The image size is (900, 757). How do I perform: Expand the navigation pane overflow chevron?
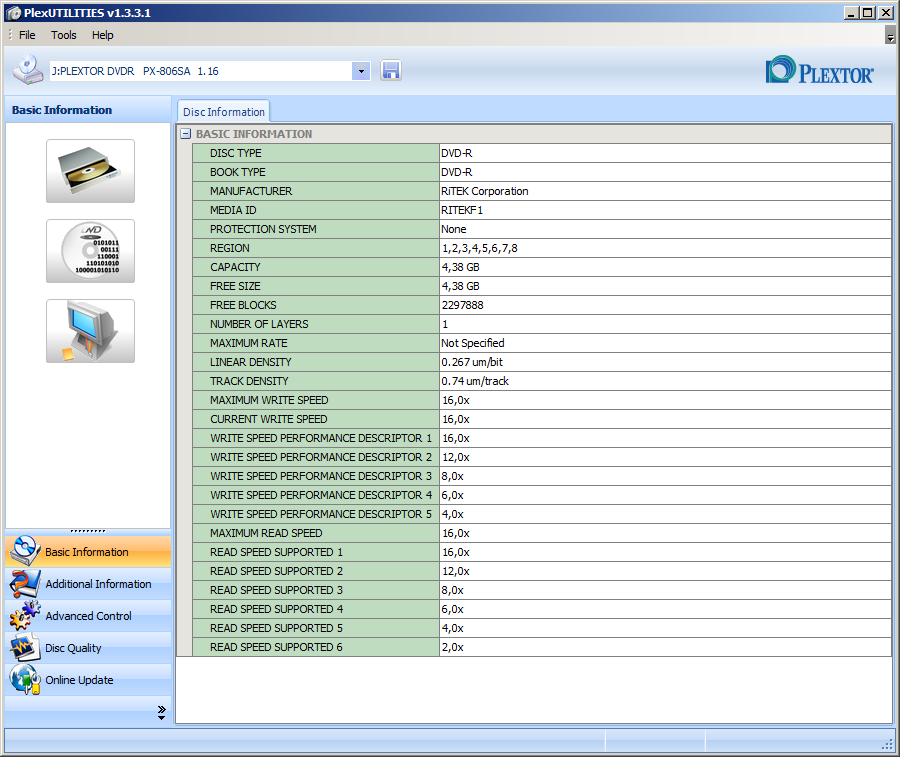pos(161,712)
